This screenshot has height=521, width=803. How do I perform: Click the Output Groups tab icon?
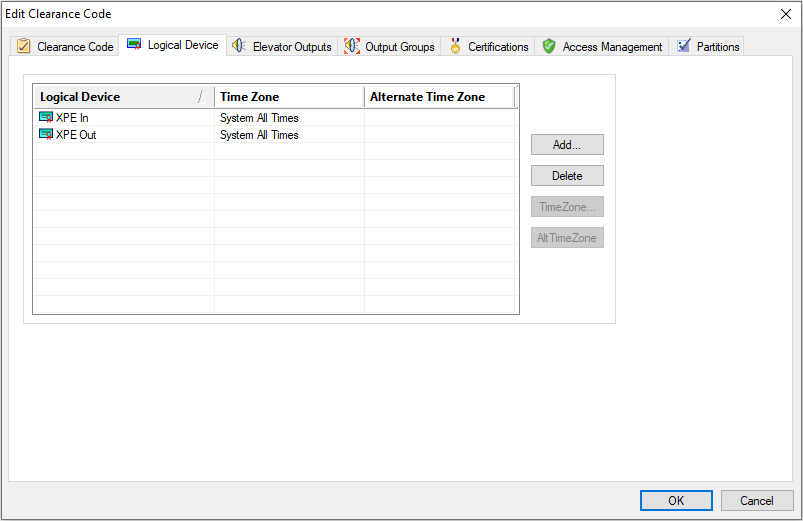click(352, 46)
